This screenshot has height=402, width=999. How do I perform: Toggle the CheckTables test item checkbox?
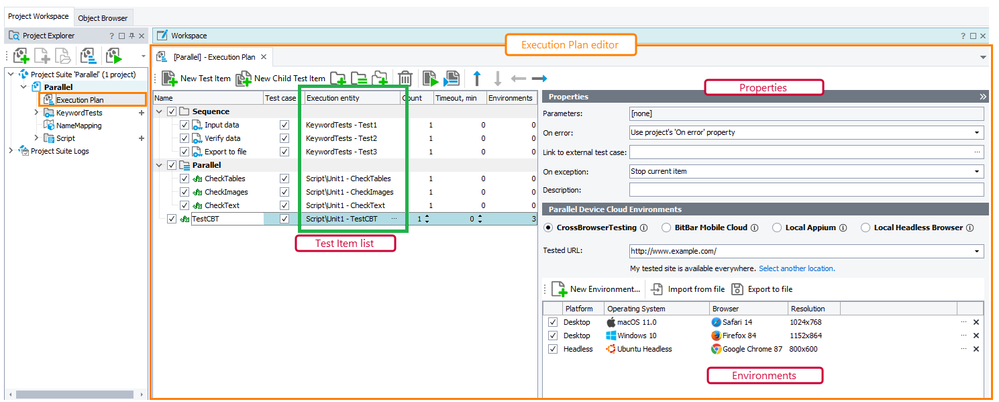point(184,178)
